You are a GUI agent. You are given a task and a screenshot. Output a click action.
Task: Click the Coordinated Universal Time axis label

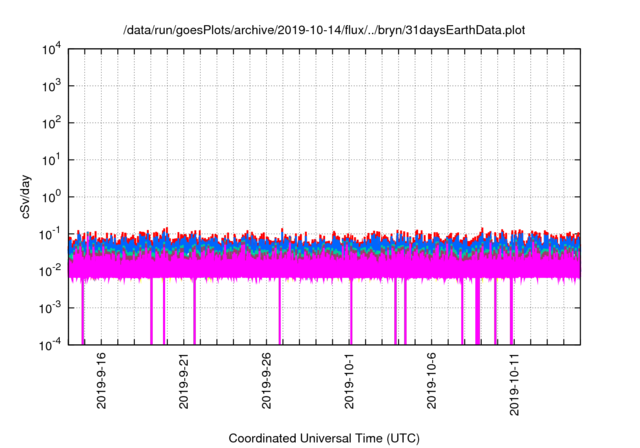(x=323, y=438)
